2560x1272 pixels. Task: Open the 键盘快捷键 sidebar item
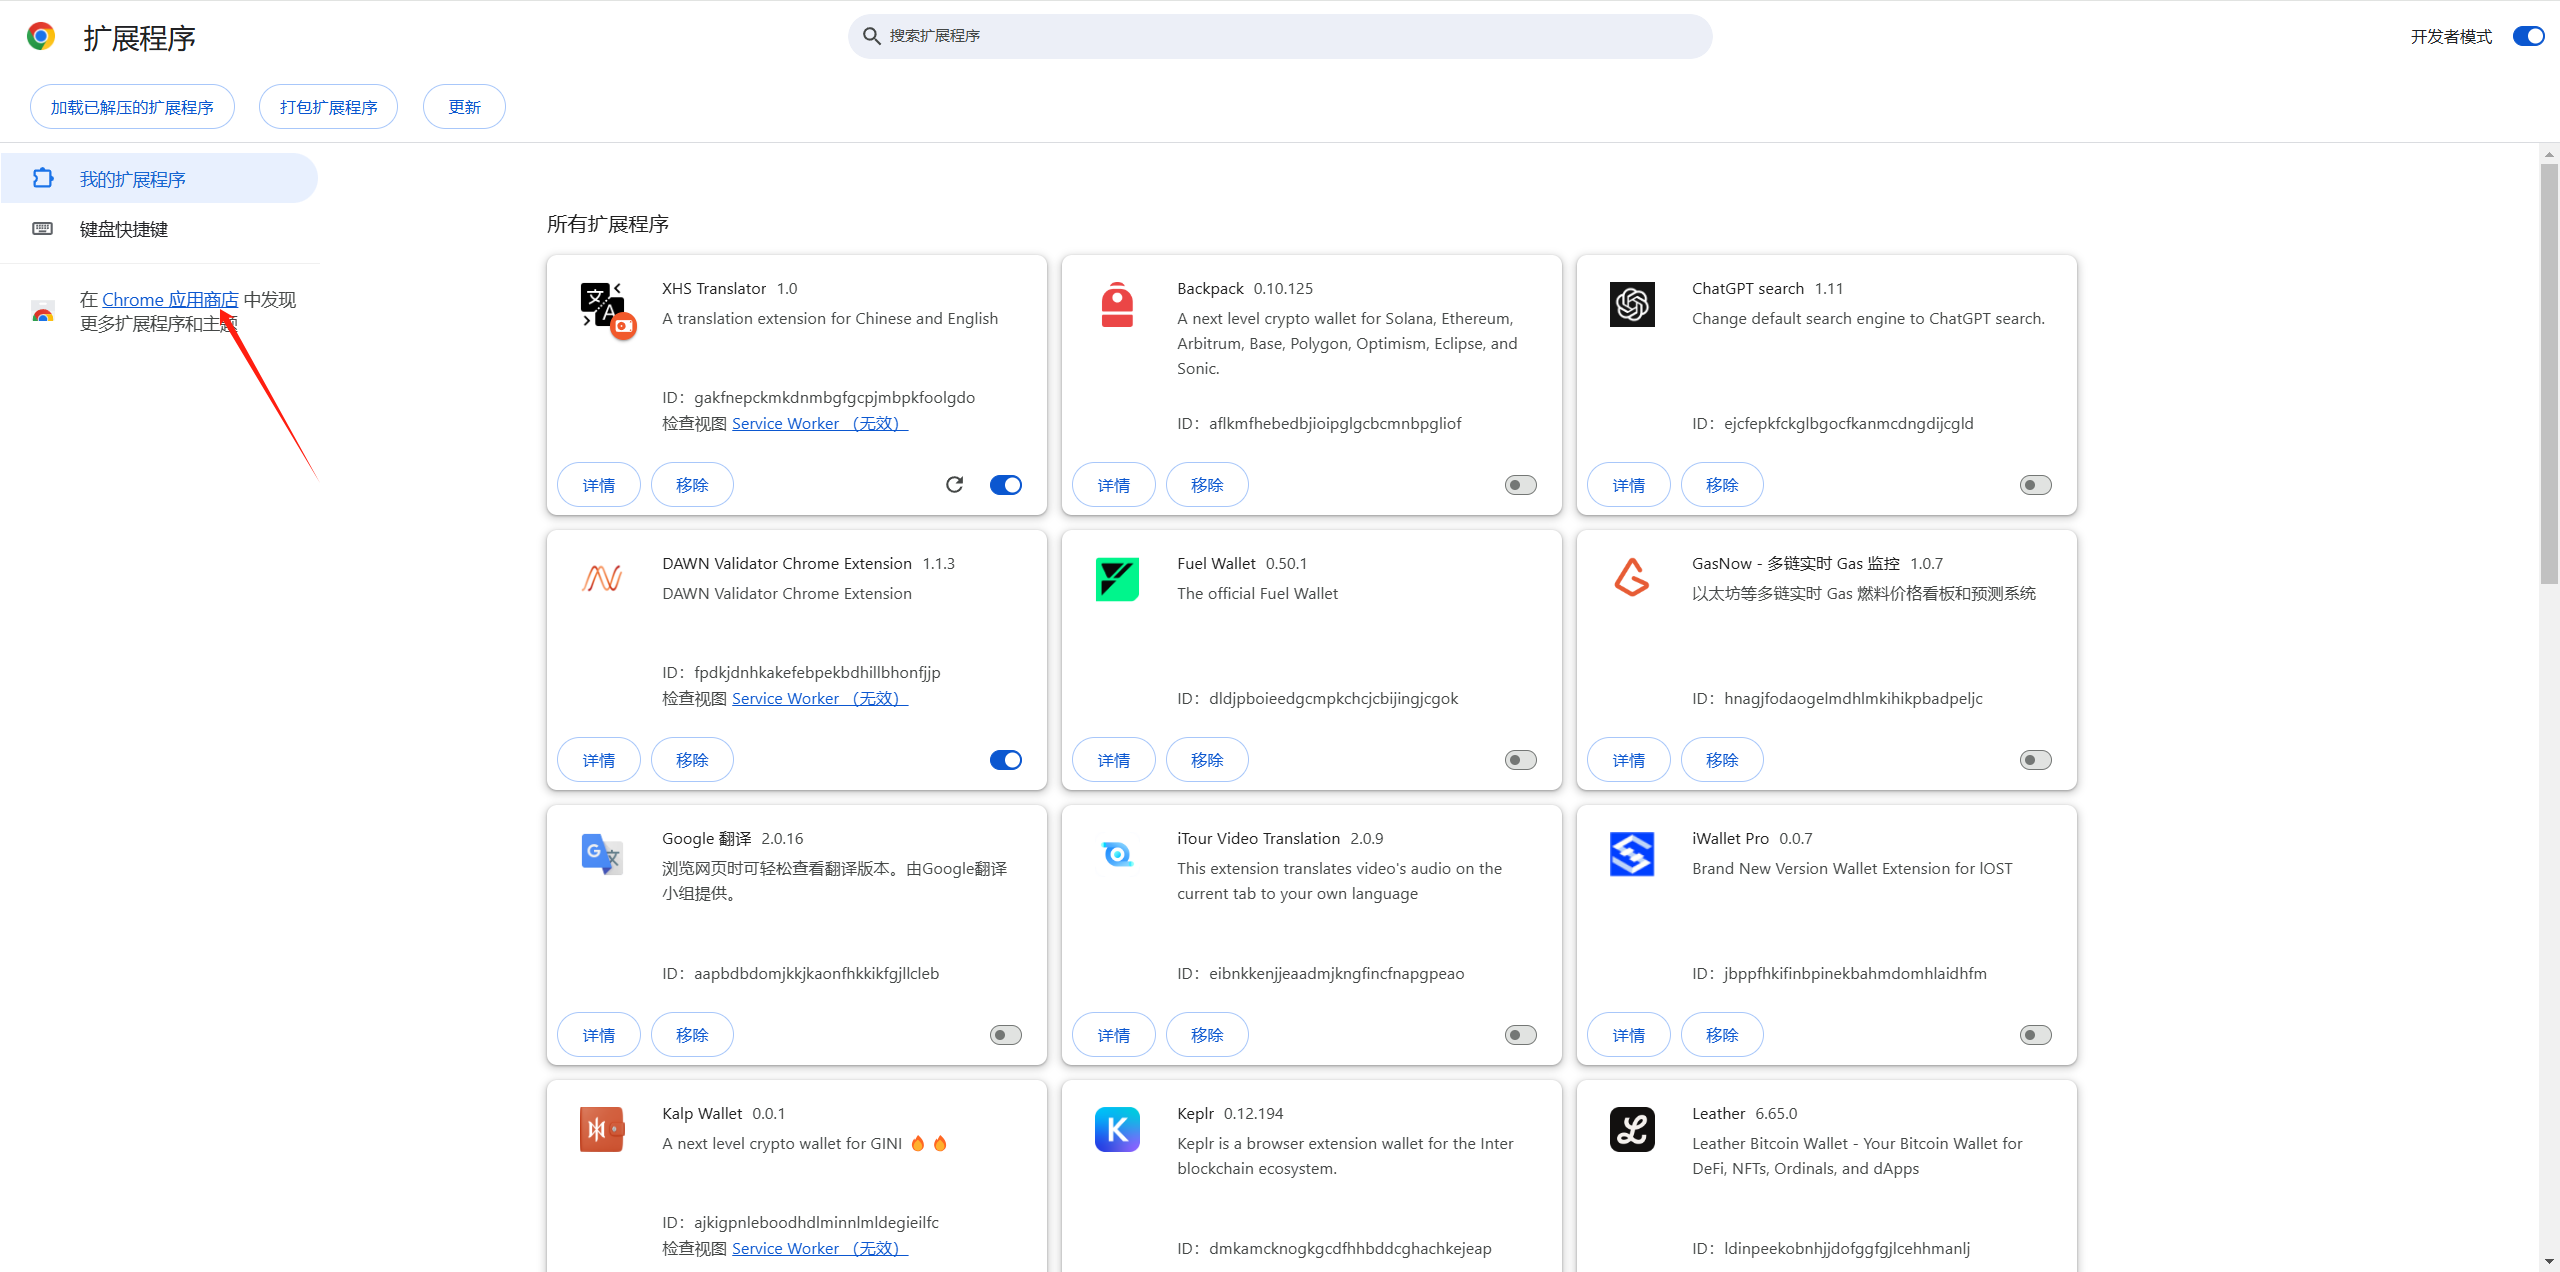click(124, 229)
